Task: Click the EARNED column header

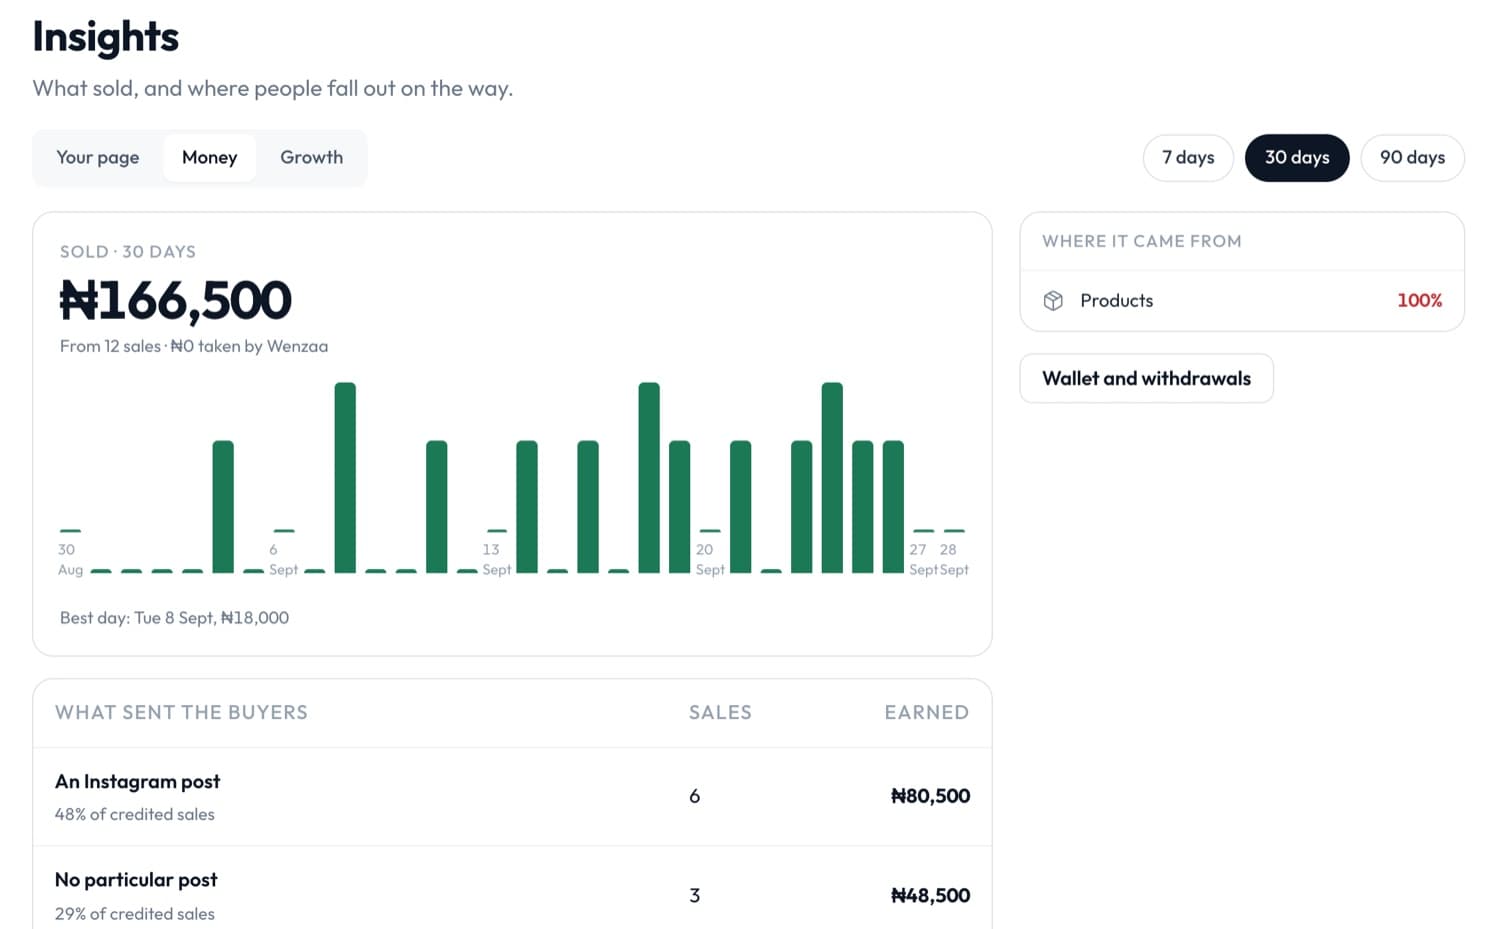Action: [x=927, y=713]
